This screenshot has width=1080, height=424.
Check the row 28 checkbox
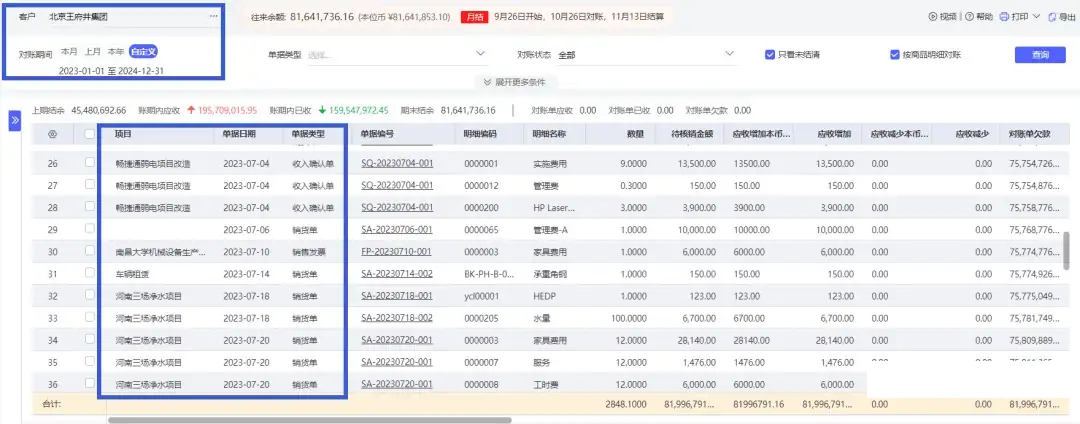tap(90, 206)
